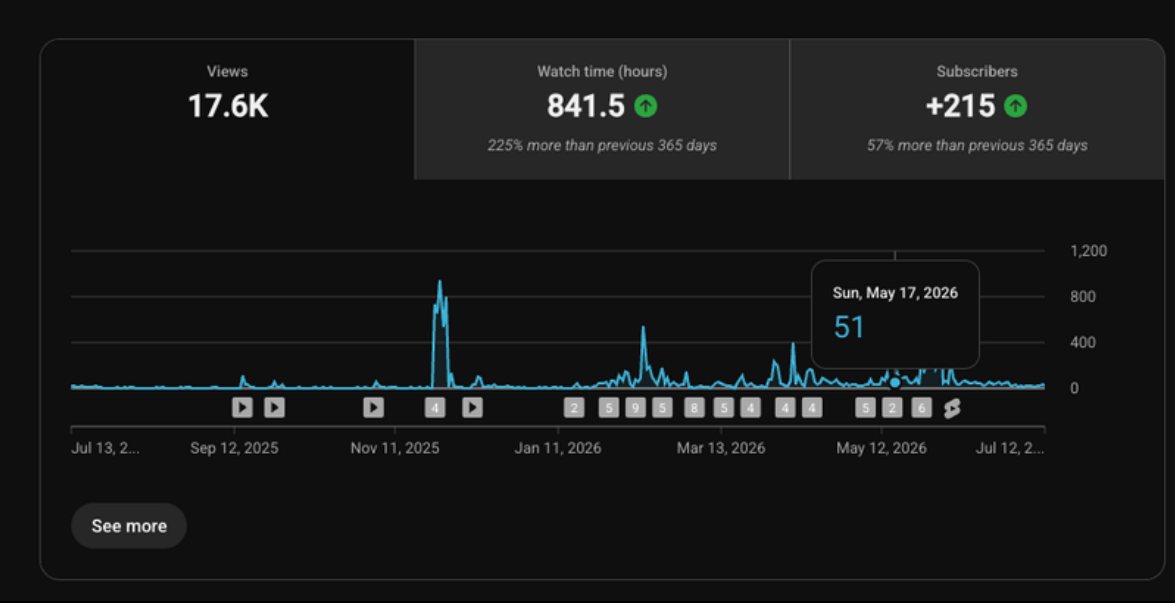
Task: Open the 4-videos marker under the November spike
Action: tap(435, 407)
